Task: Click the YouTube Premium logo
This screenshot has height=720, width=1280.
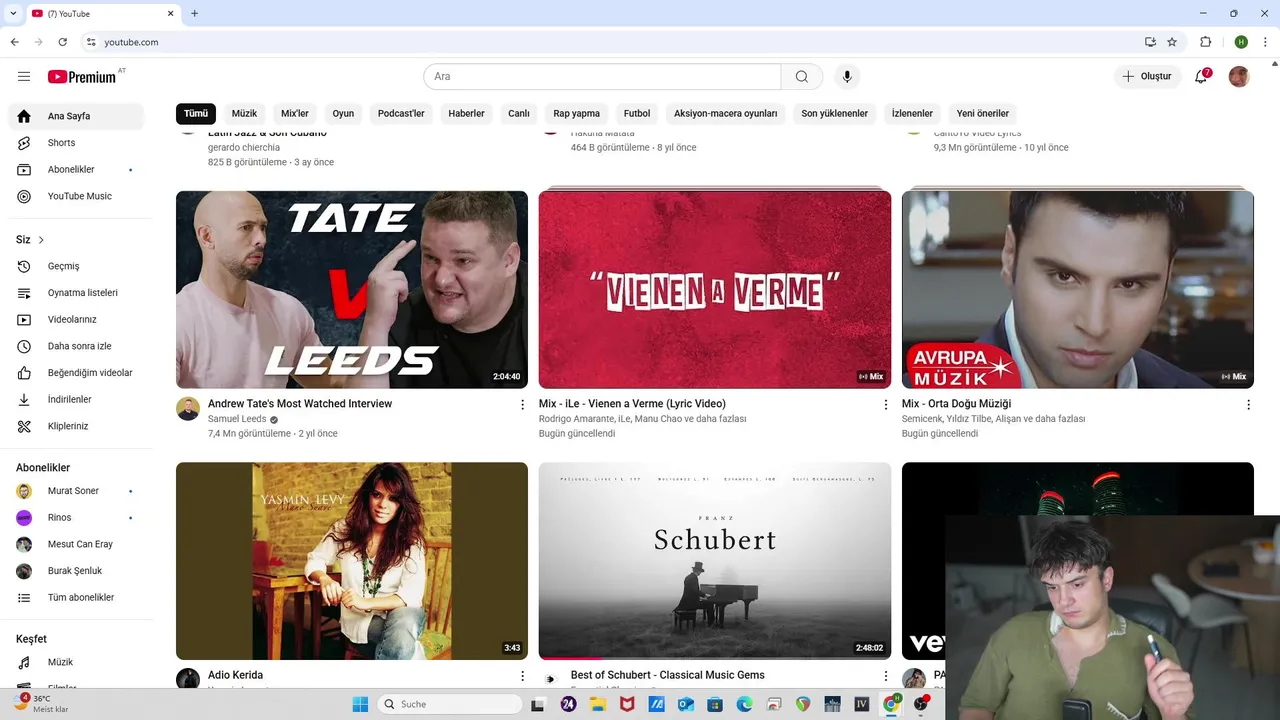Action: 83,76
